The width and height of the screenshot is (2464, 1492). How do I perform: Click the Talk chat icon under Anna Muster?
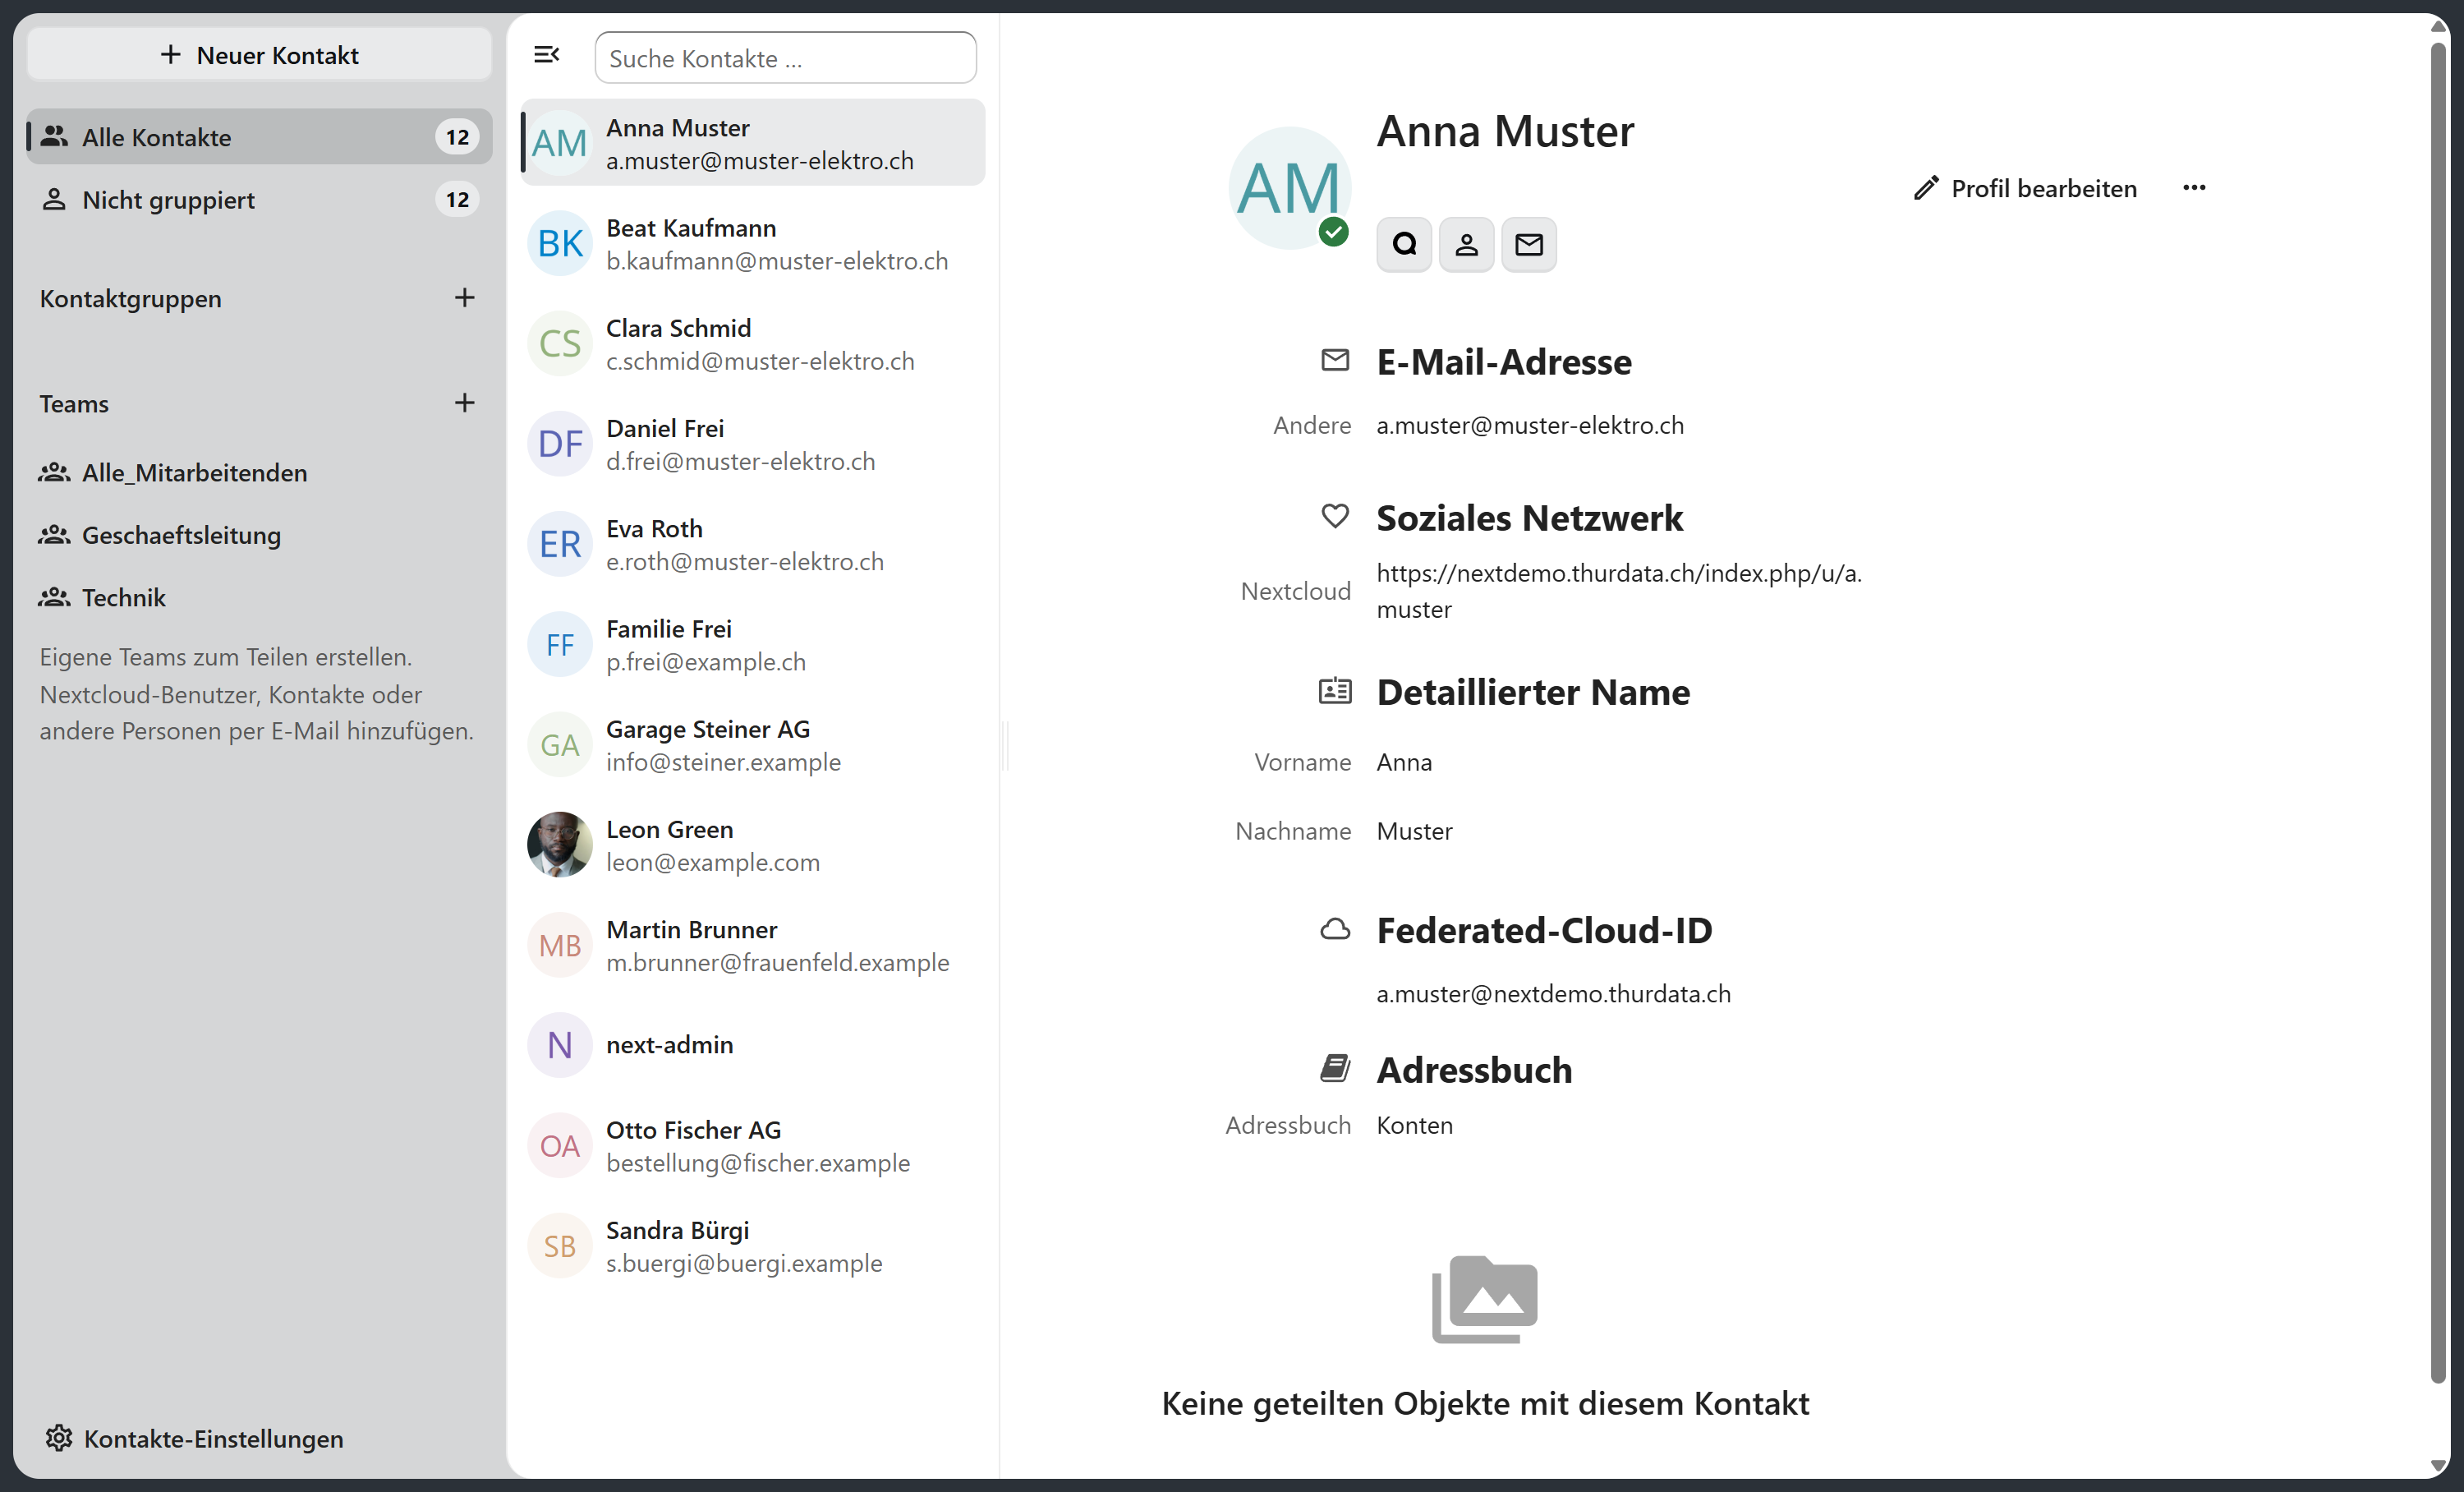tap(1404, 244)
